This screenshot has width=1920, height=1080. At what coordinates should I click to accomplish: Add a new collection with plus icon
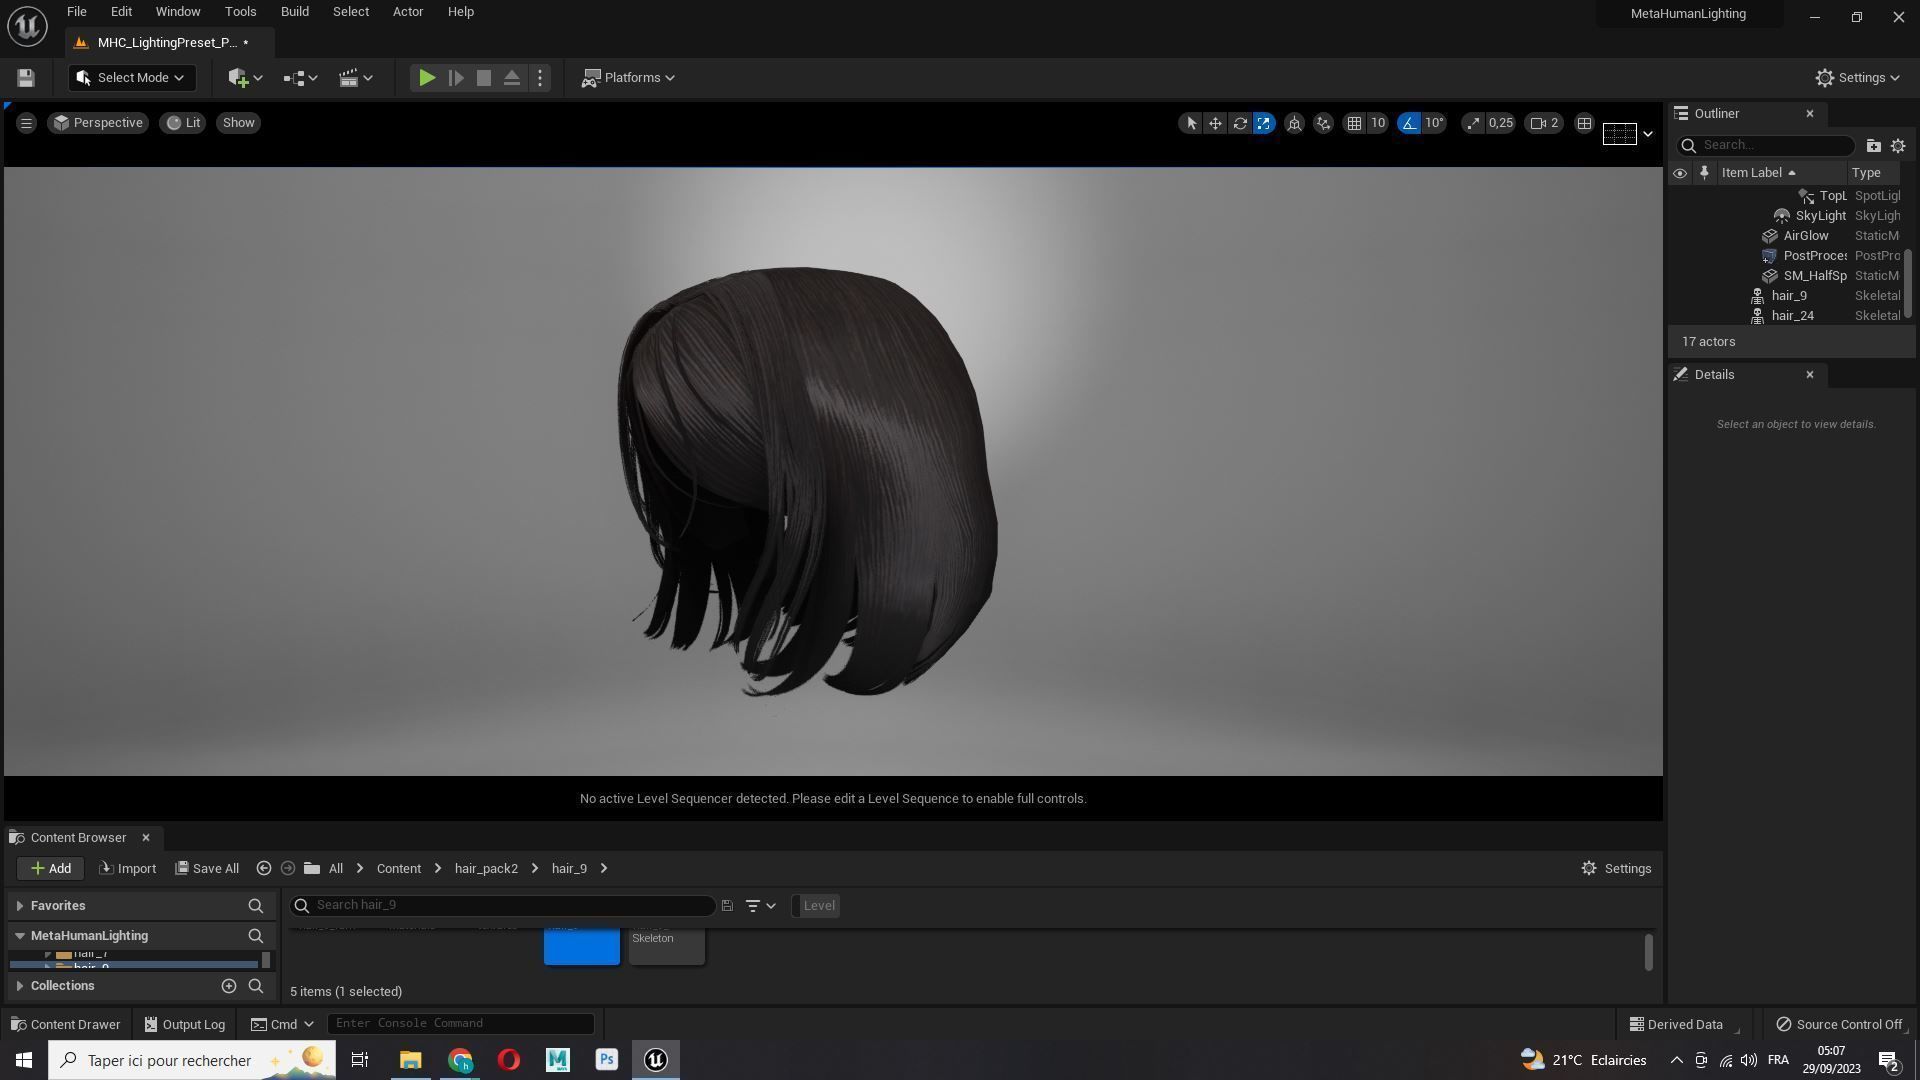(x=228, y=986)
